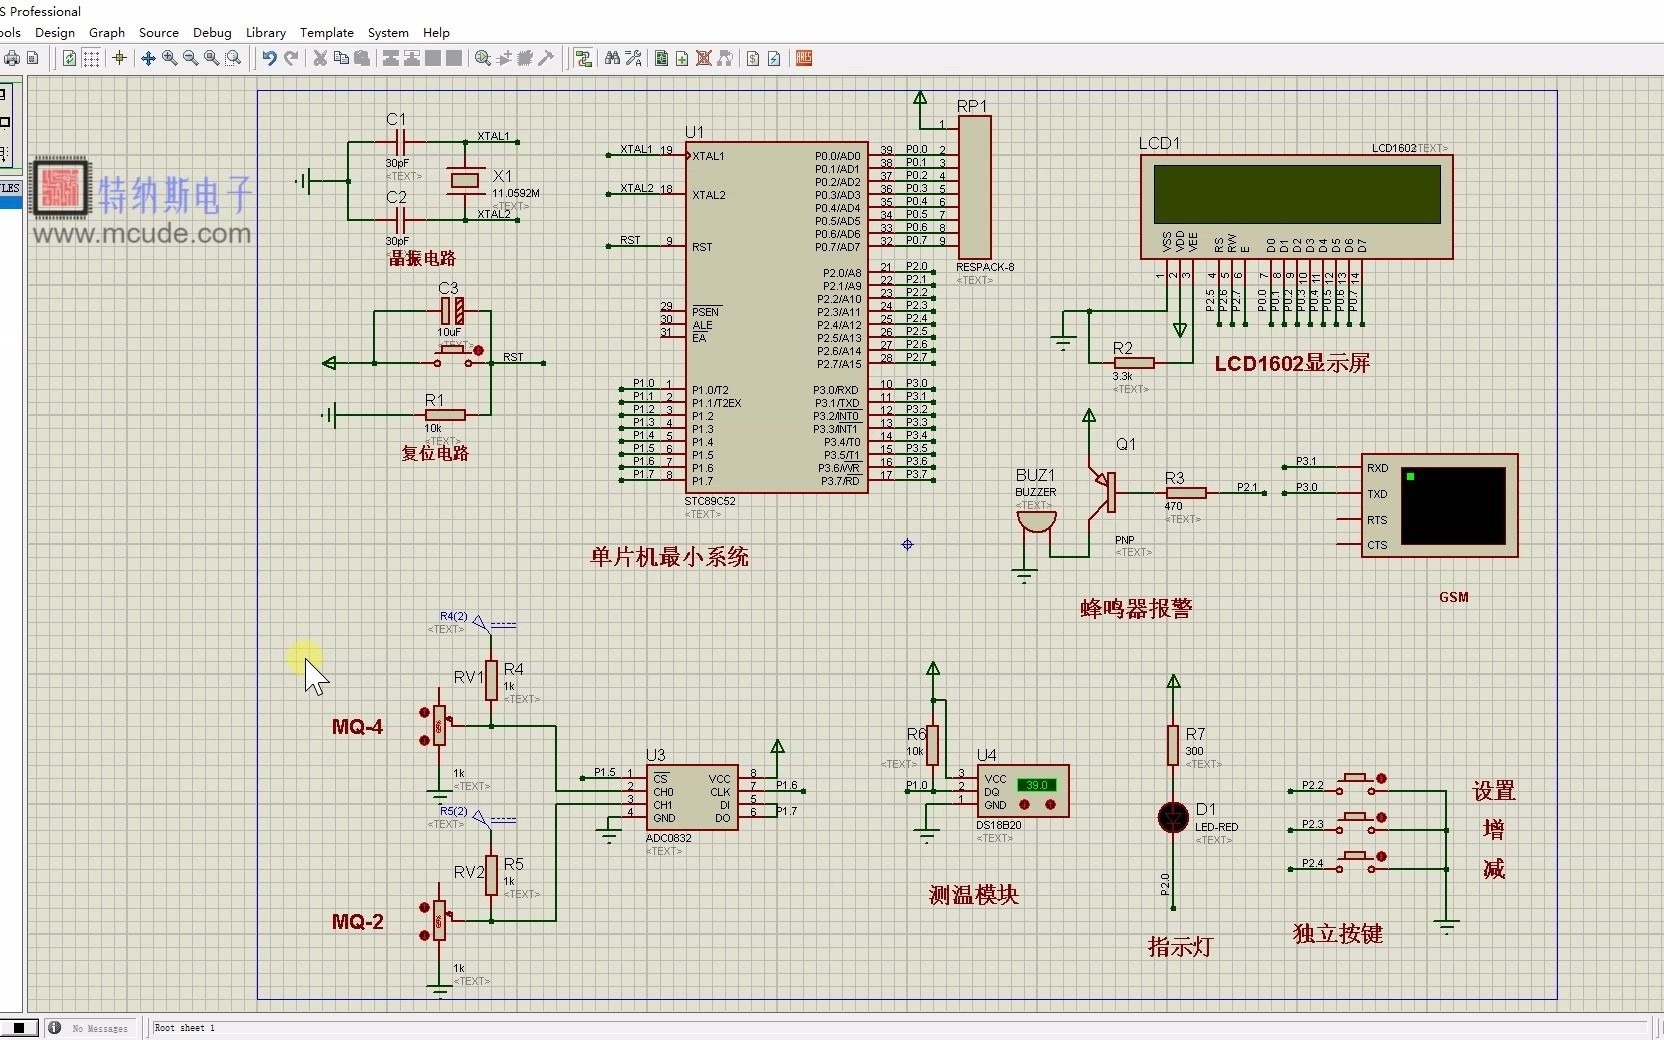Click the DS18B20 temperature decrease arrow

click(x=1025, y=804)
